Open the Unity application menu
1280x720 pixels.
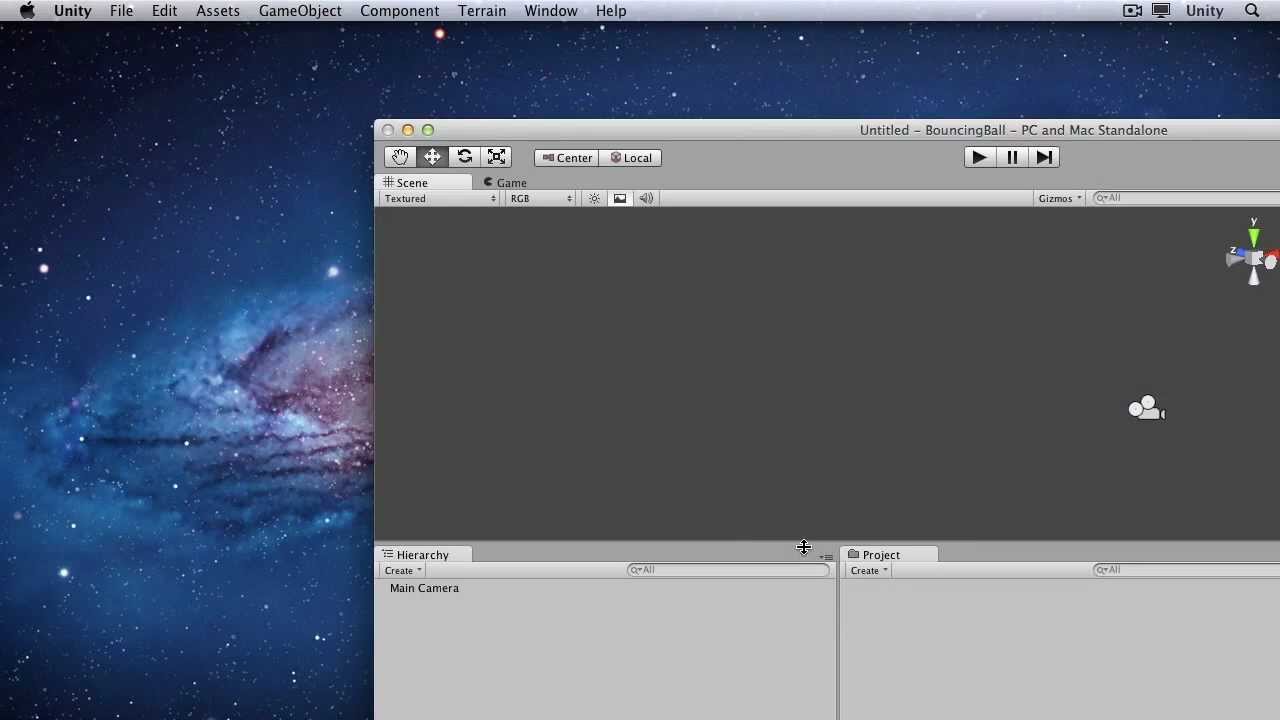point(72,11)
